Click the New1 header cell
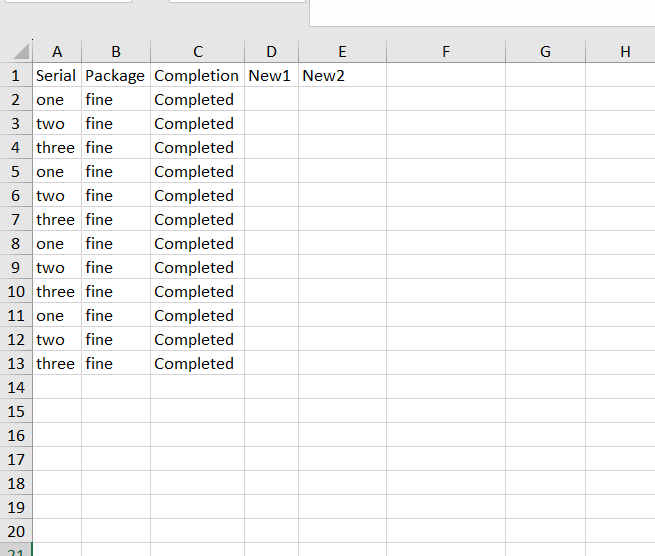Image resolution: width=655 pixels, height=556 pixels. [x=270, y=75]
